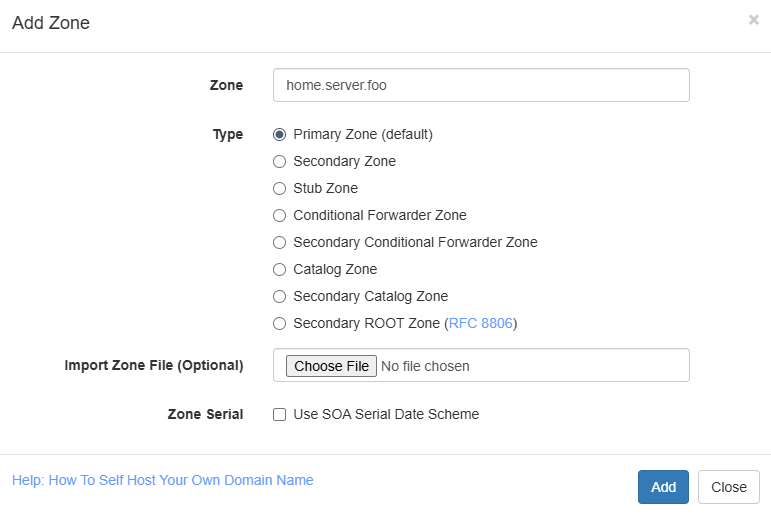
Task: Click the 'Import Zone File (Optional)' label
Action: click(154, 365)
